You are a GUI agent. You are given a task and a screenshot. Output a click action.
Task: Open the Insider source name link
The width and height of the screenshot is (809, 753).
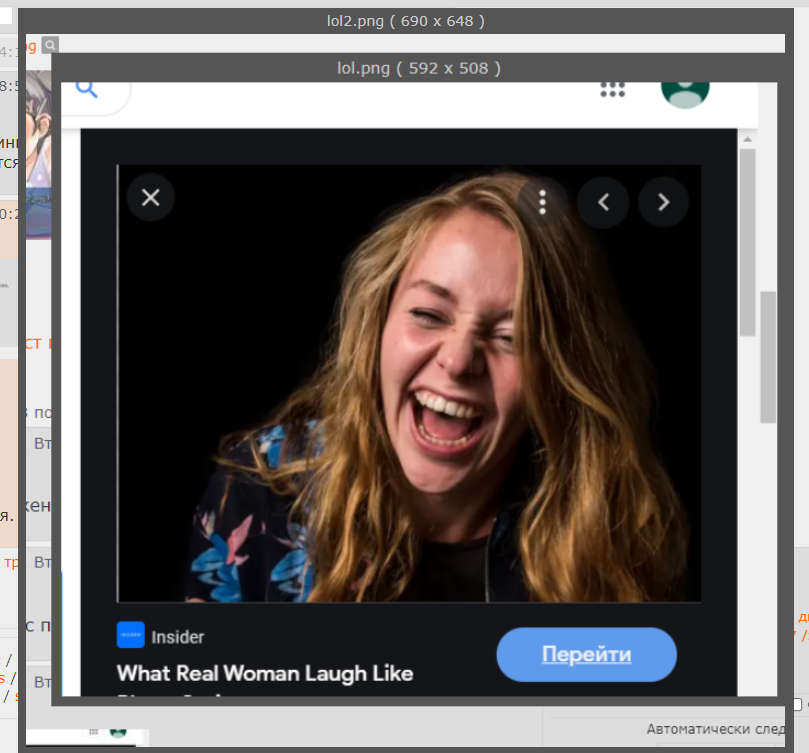[178, 637]
